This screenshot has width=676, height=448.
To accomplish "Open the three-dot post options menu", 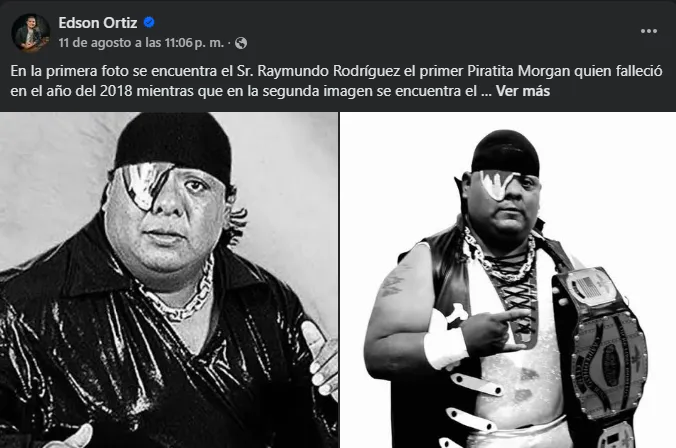I will [x=648, y=31].
